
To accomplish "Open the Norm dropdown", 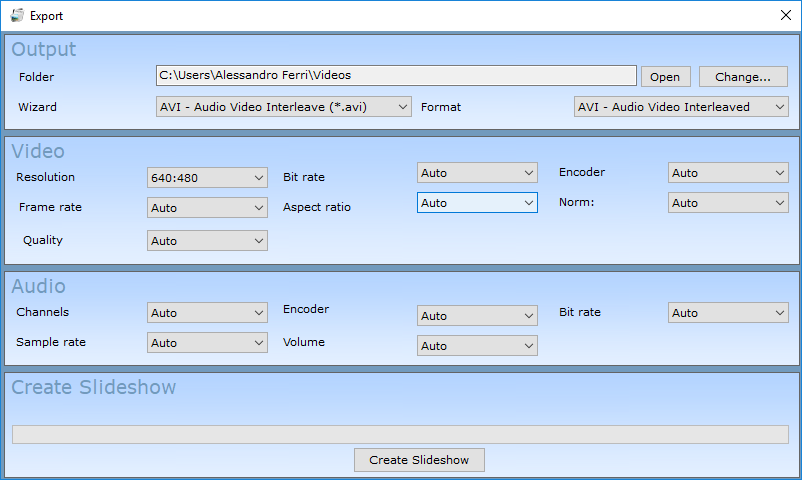I will click(x=728, y=203).
